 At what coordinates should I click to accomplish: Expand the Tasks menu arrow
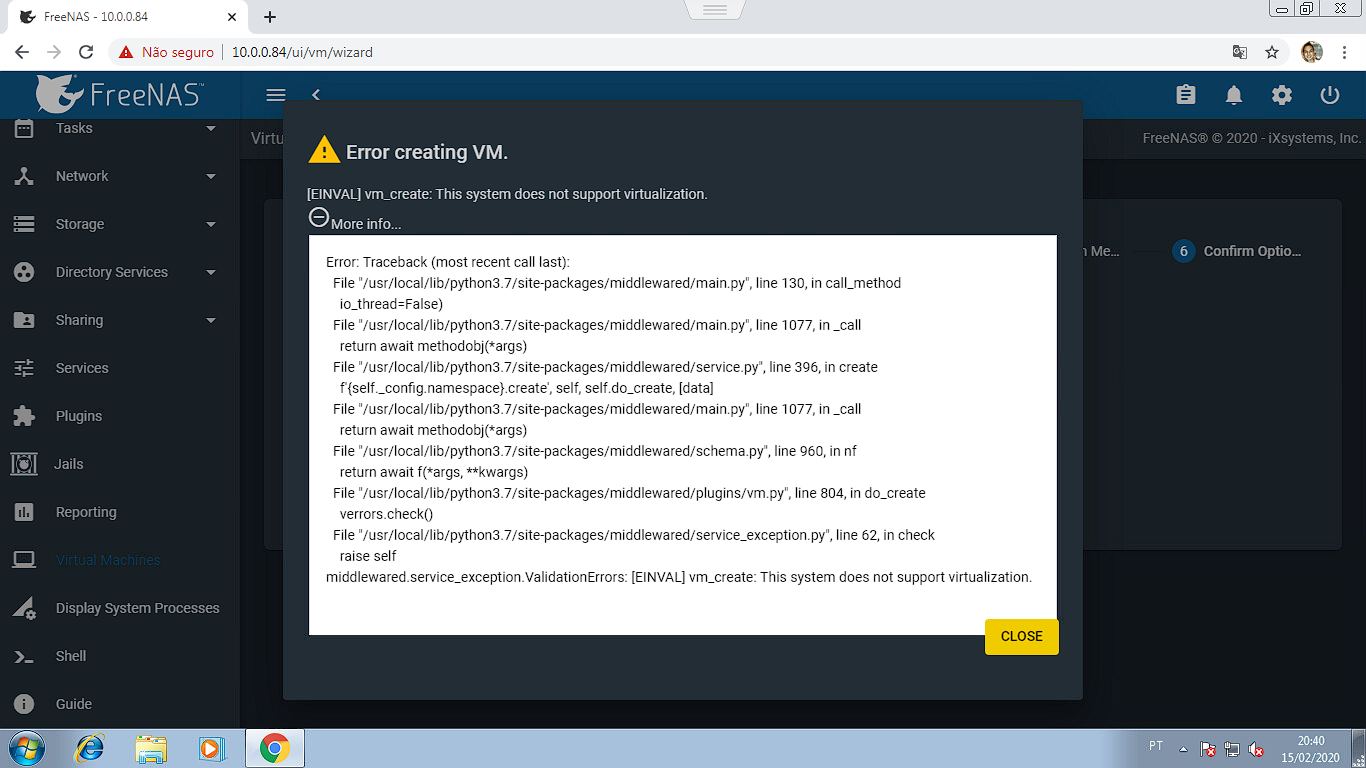211,128
